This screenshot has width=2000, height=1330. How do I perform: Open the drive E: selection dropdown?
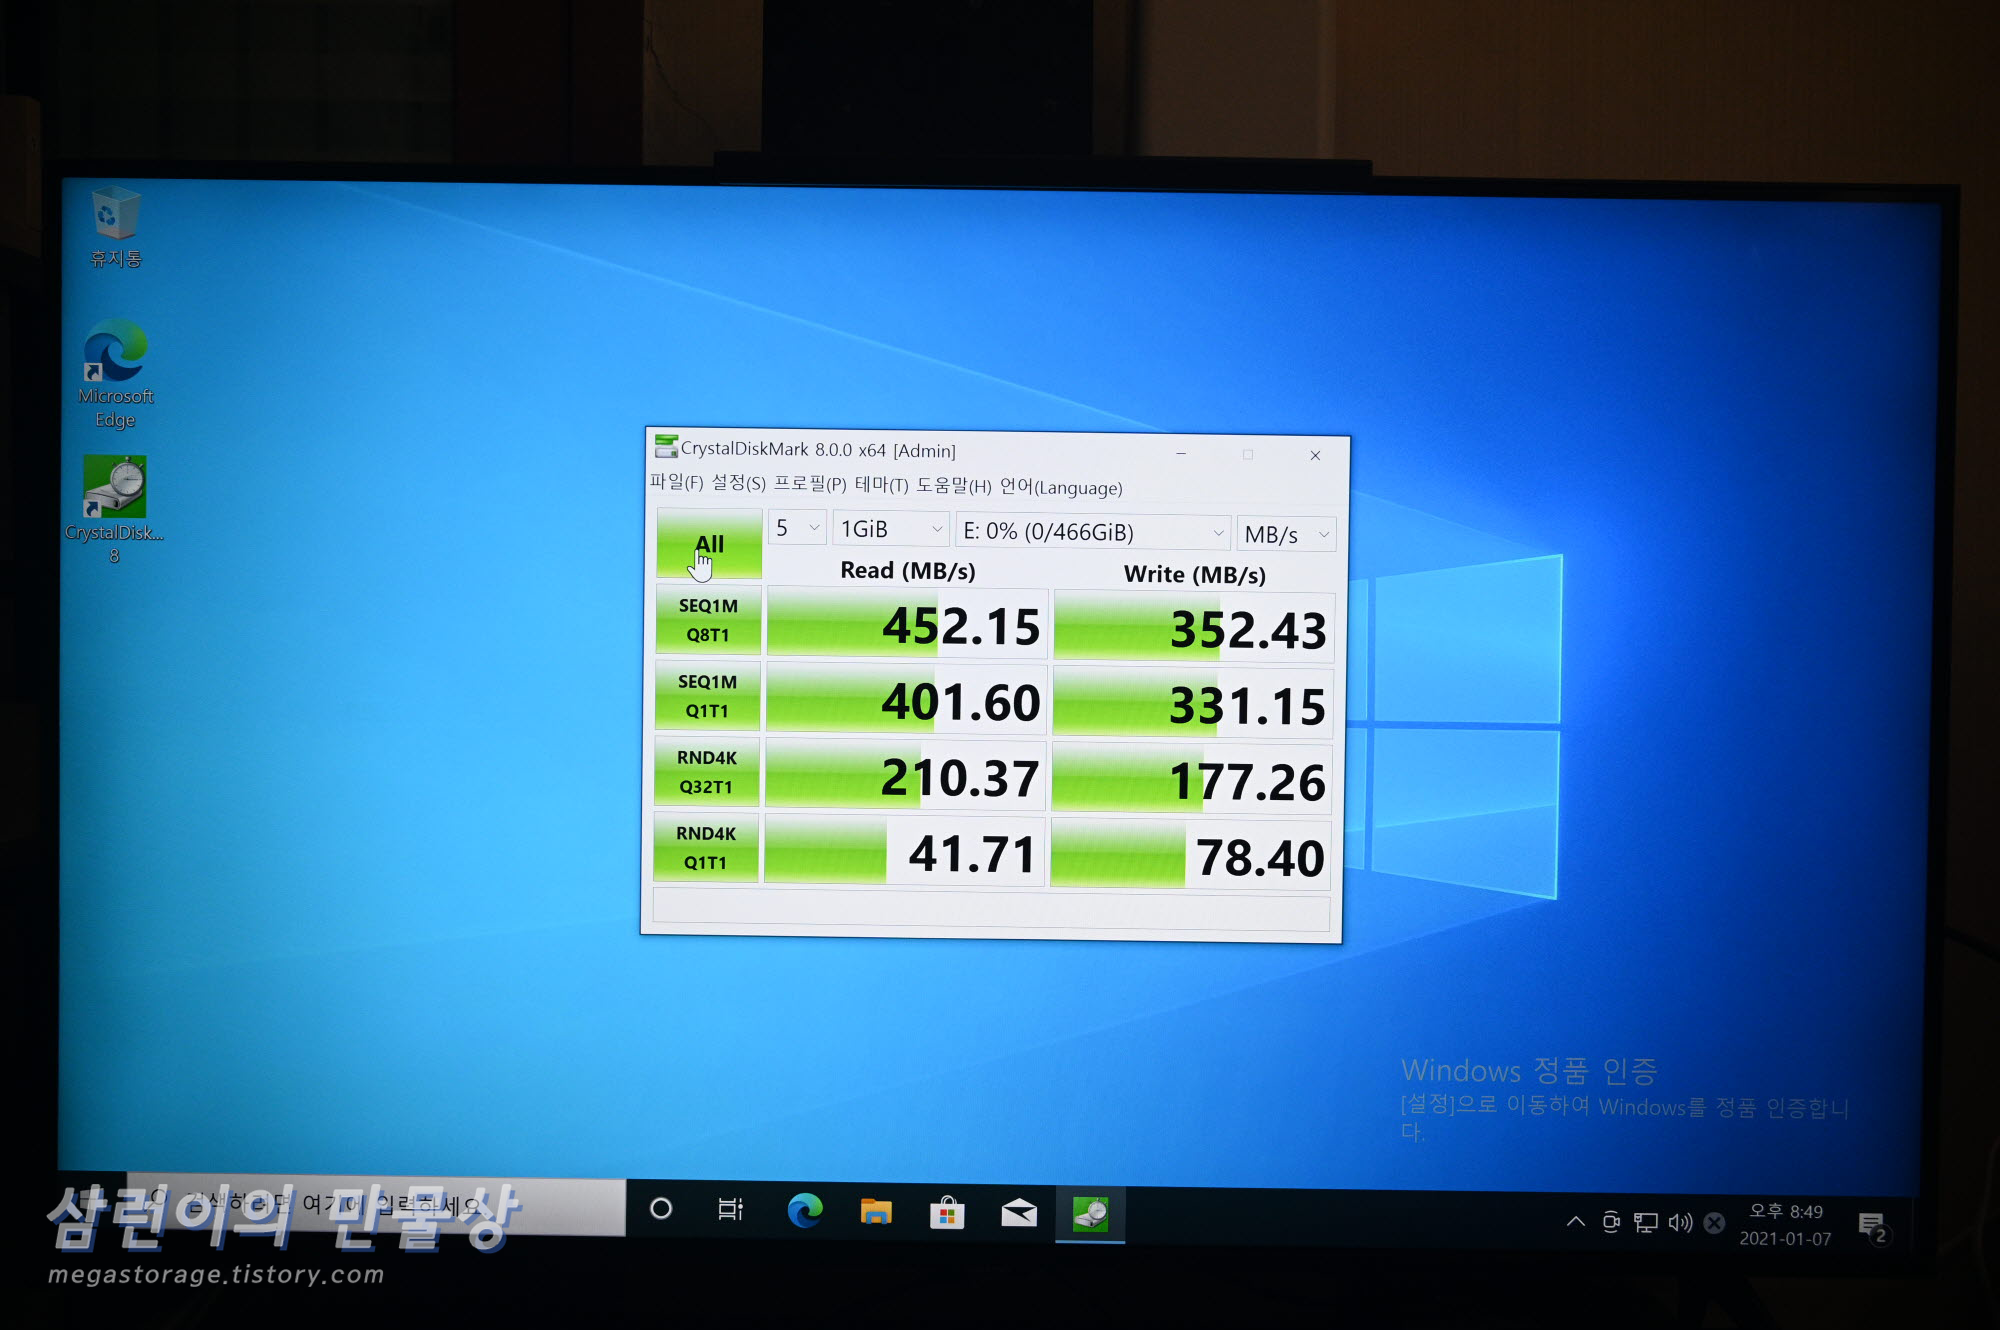pos(1093,532)
